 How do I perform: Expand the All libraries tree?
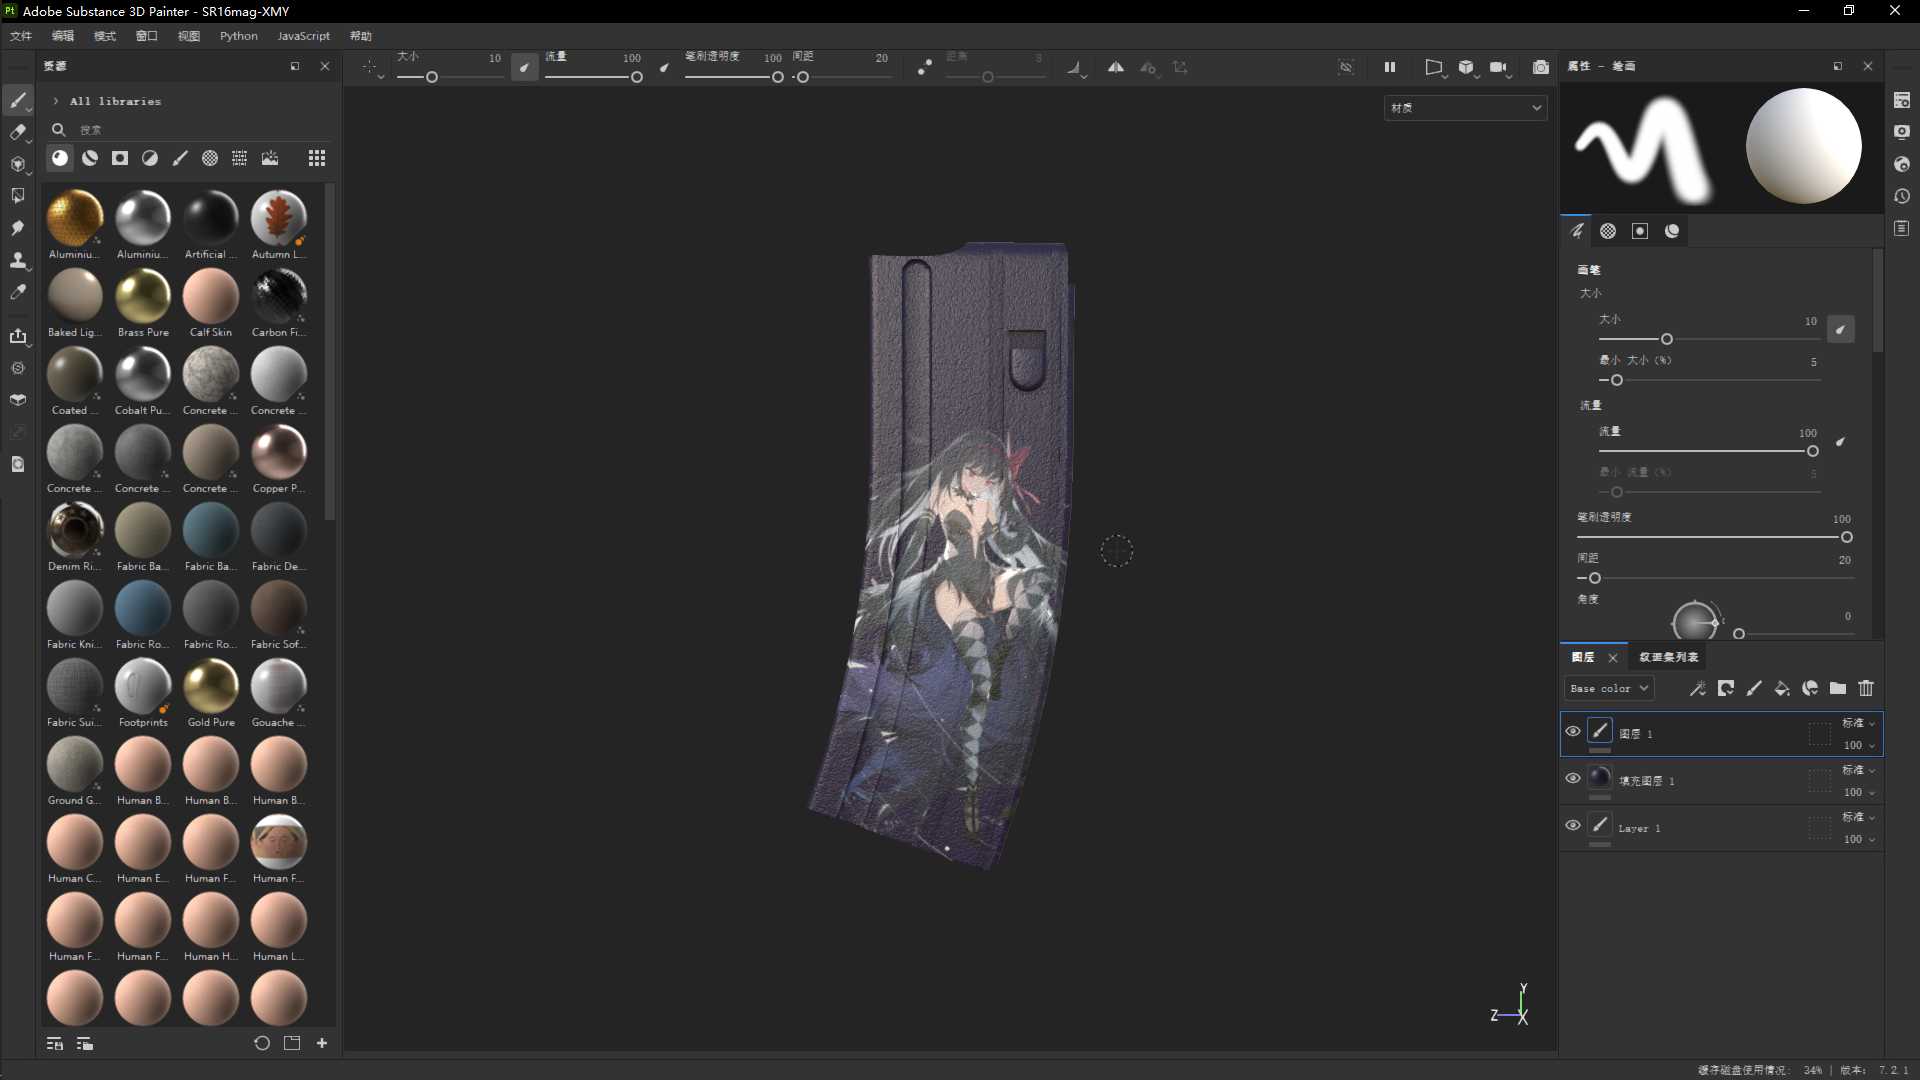tap(56, 101)
